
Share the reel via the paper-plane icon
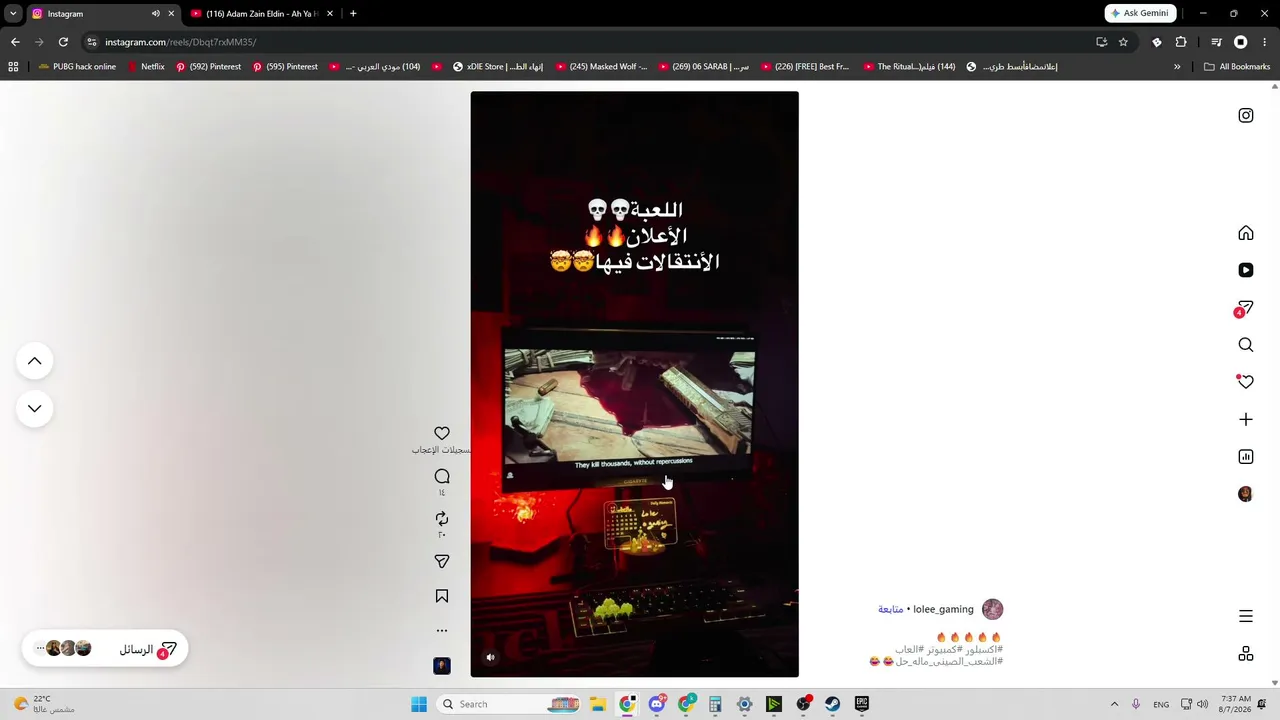tap(442, 562)
